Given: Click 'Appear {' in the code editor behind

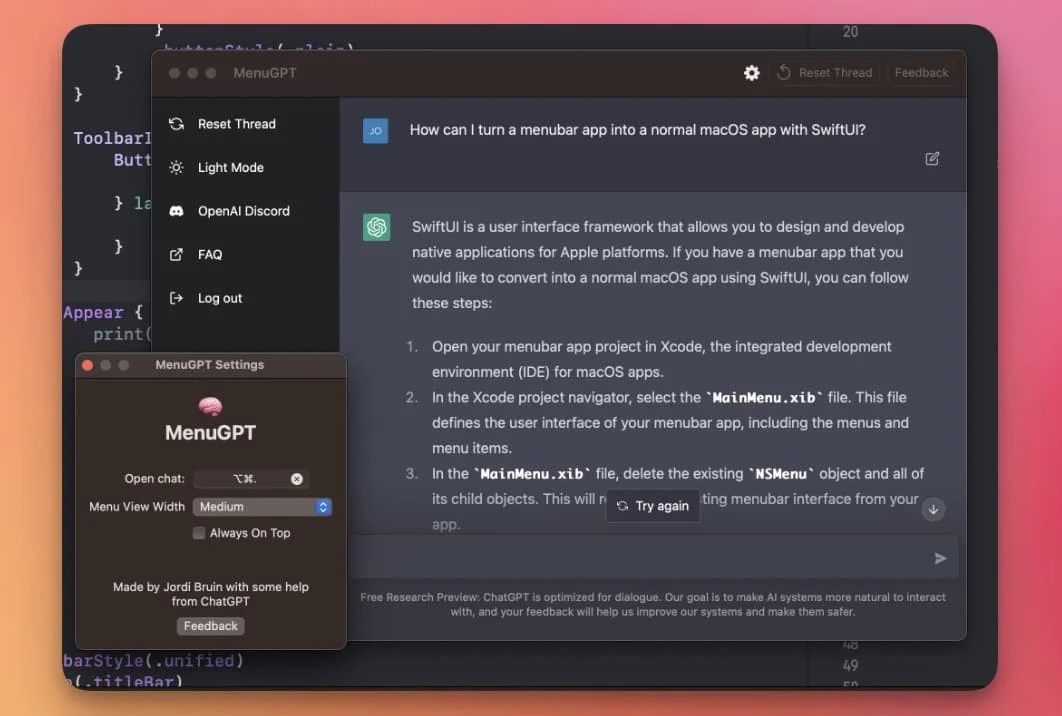Looking at the screenshot, I should [103, 312].
